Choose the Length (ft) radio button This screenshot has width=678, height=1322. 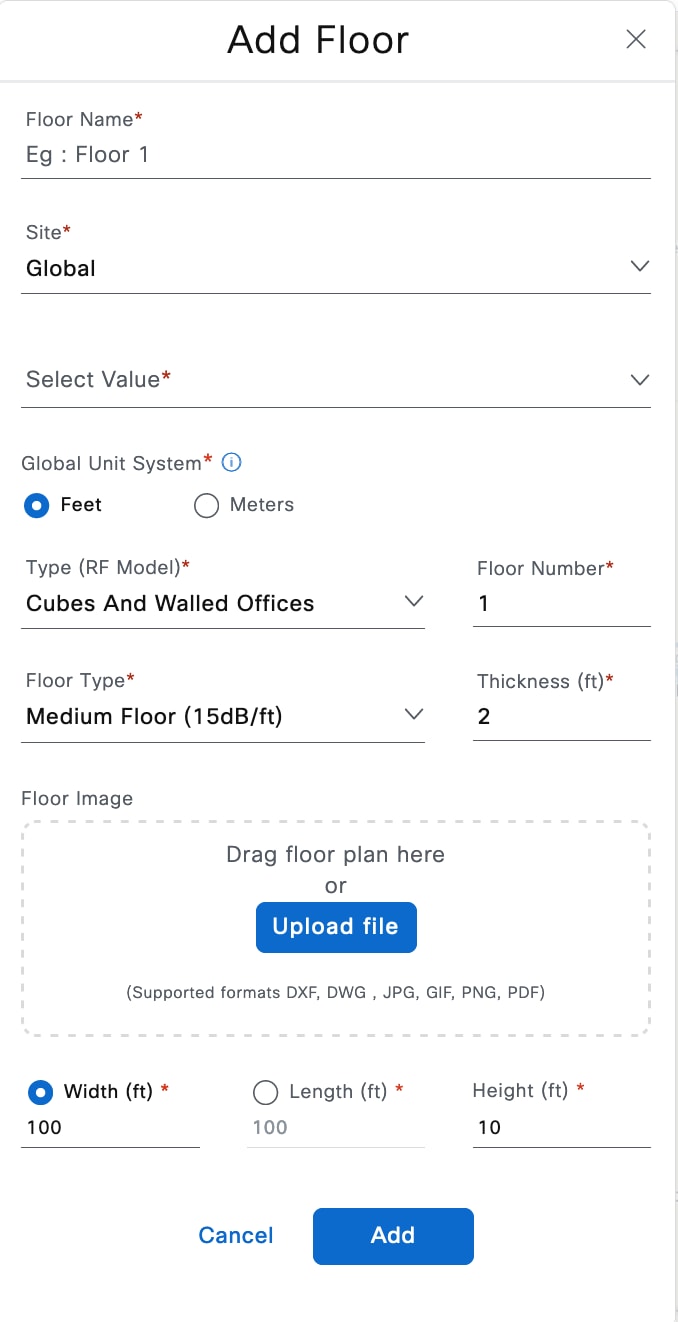pyautogui.click(x=265, y=1092)
